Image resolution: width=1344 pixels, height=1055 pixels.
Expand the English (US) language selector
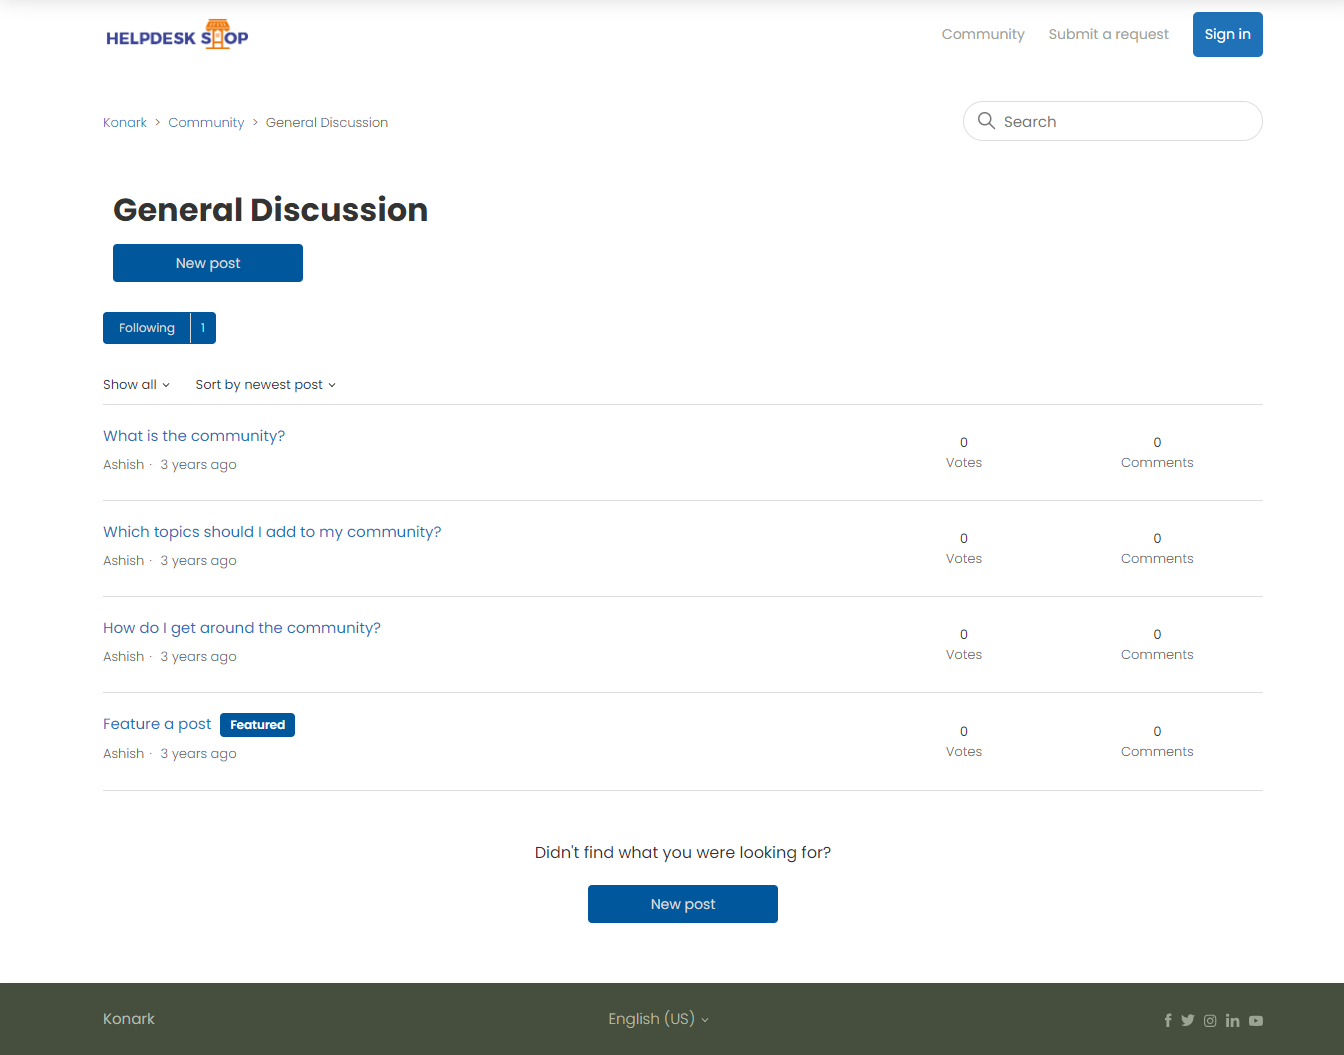point(658,1019)
